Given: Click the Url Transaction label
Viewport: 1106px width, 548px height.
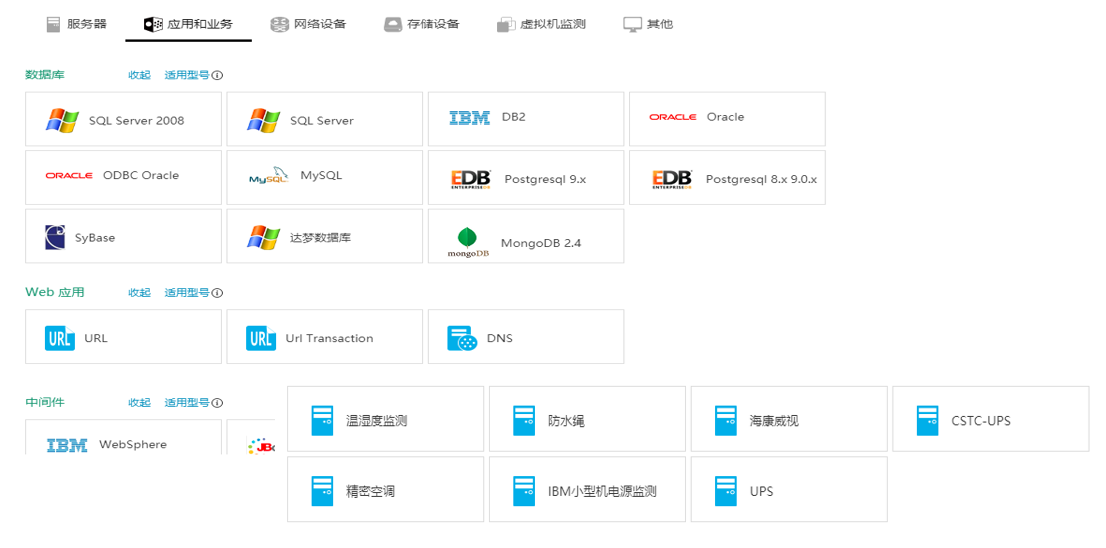Looking at the screenshot, I should 329,339.
